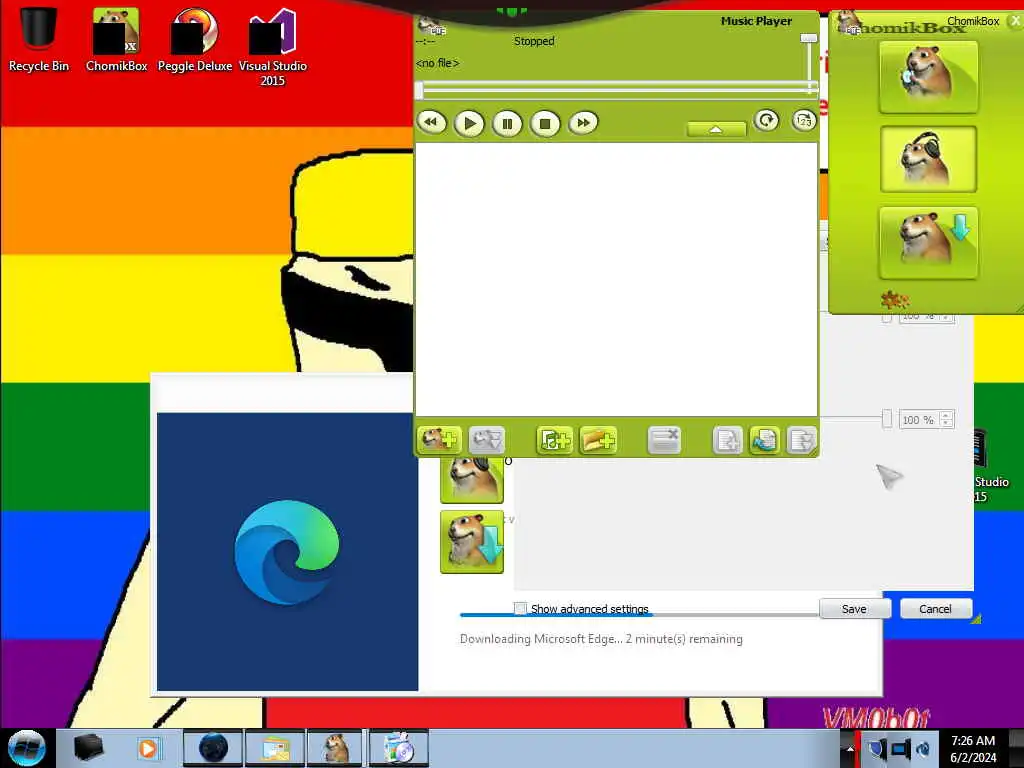Image resolution: width=1024 pixels, height=768 pixels.
Task: Remove selected item from the playlist
Action: (664, 440)
